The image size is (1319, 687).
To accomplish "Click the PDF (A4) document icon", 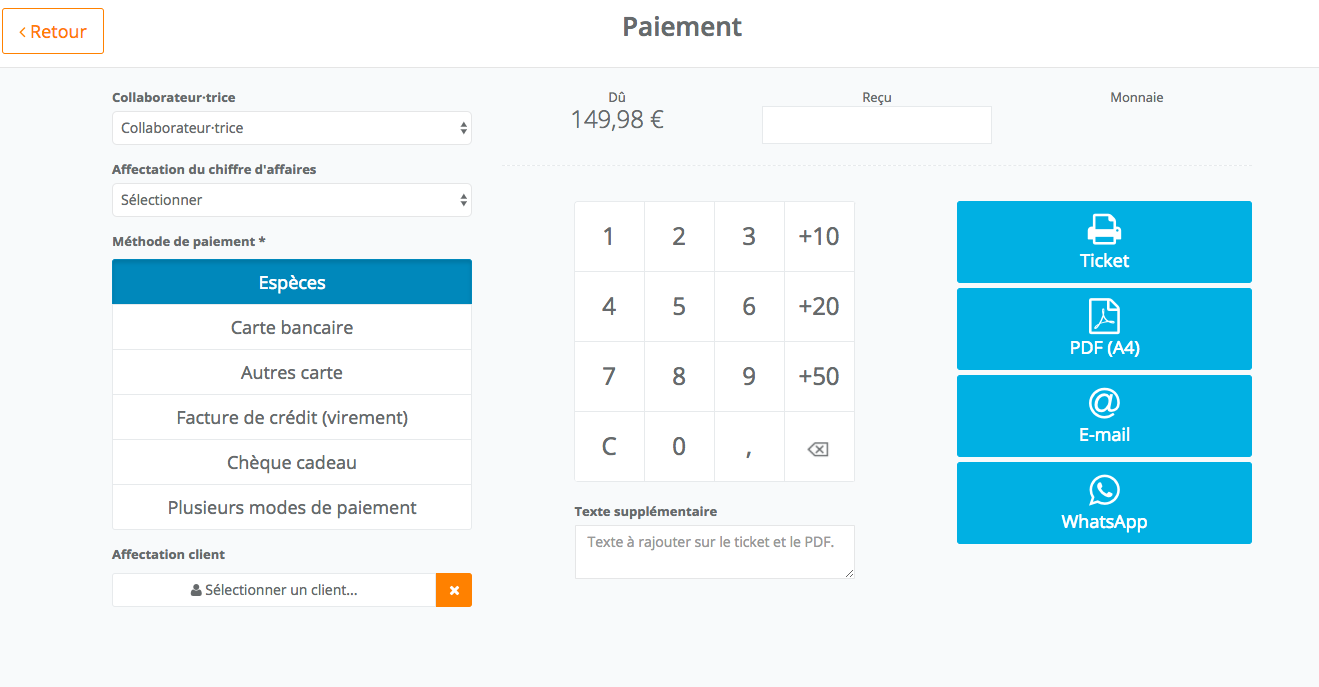I will [x=1104, y=317].
